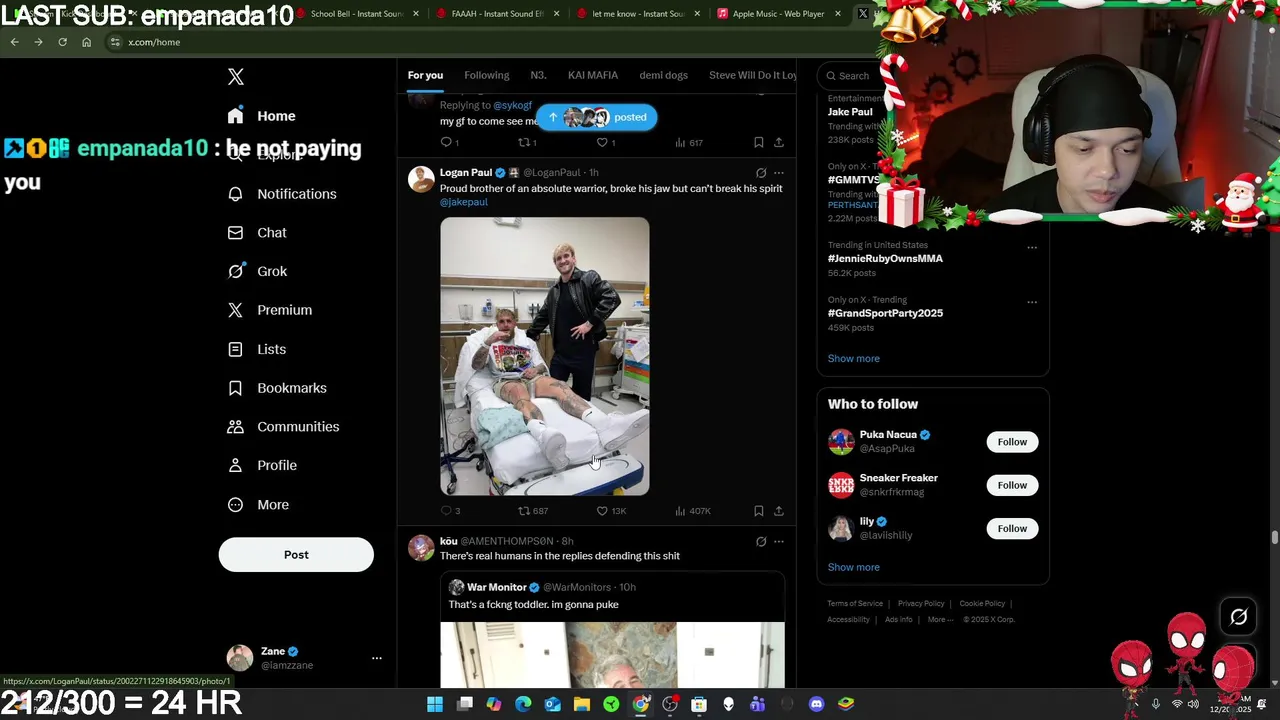Viewport: 1280px width, 720px height.
Task: Switch to Apple Music - Web Player tab
Action: point(779,14)
